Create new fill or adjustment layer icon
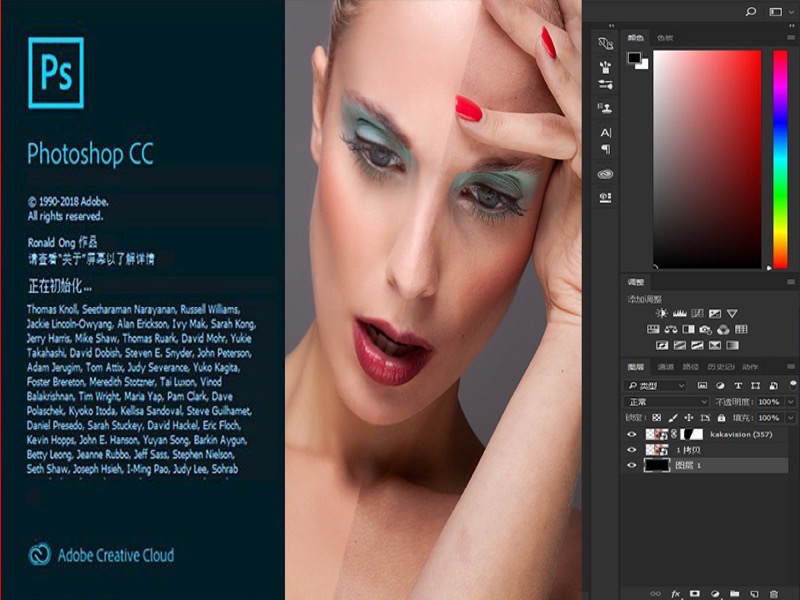Screen dimensions: 800x600 click(x=715, y=593)
